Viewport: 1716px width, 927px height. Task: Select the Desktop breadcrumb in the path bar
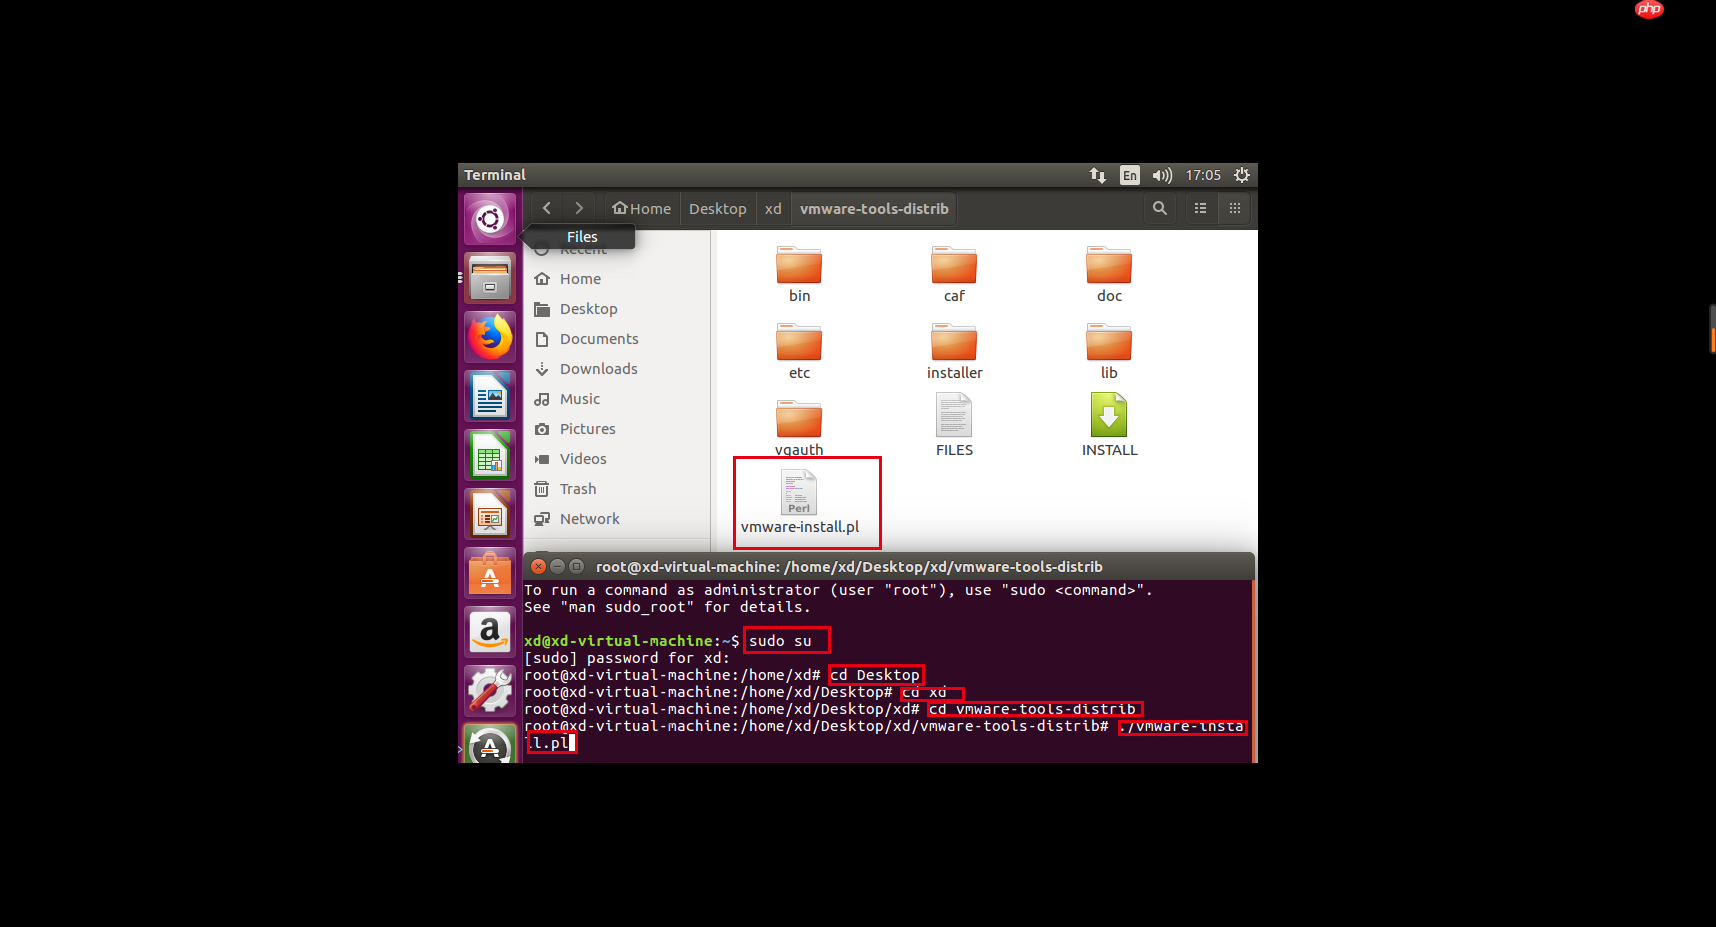click(717, 208)
